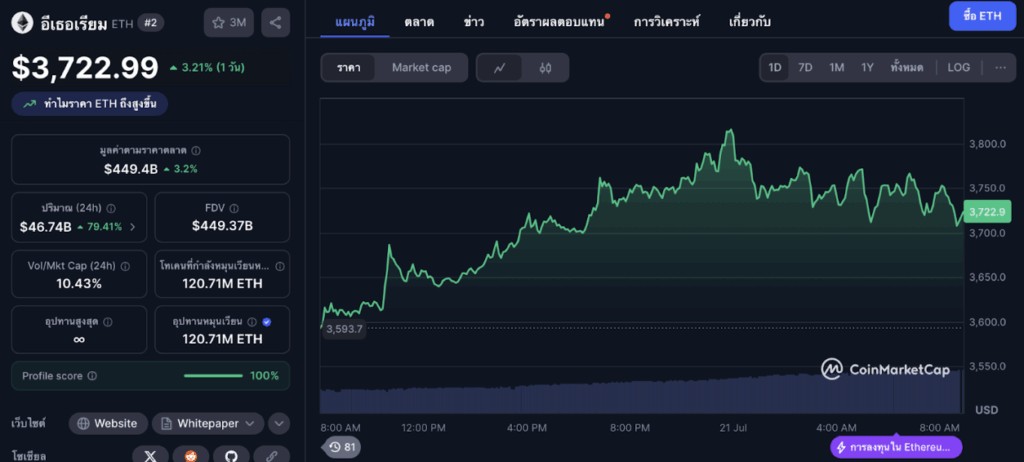This screenshot has height=462, width=1024.
Task: Click the trending arrow in ทำไมราคา ETH pill
Action: click(29, 103)
